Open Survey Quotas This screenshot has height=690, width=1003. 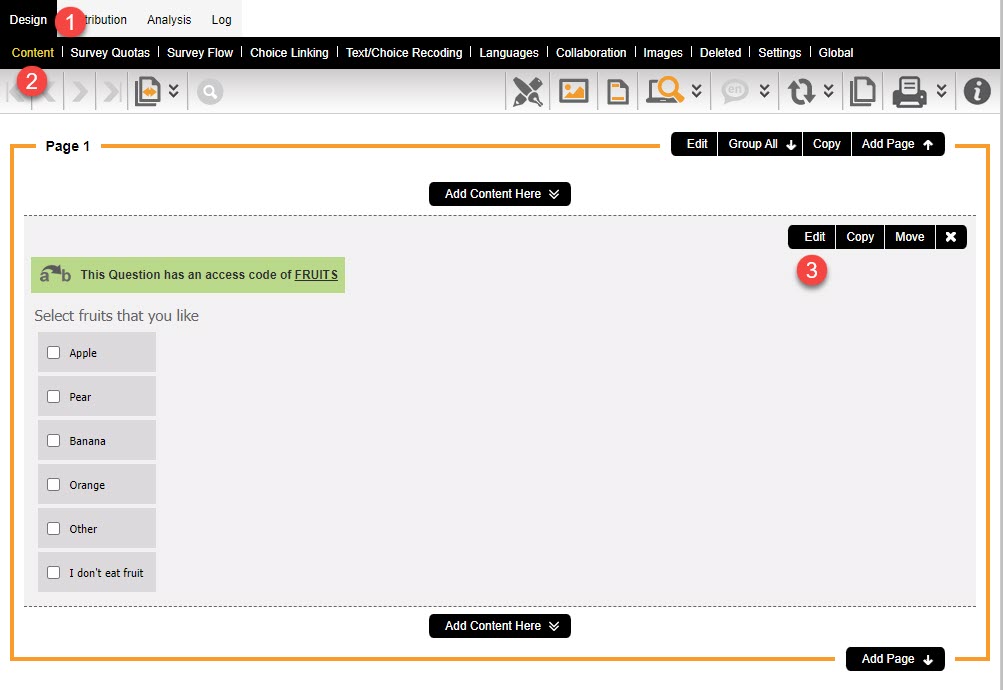tap(110, 52)
